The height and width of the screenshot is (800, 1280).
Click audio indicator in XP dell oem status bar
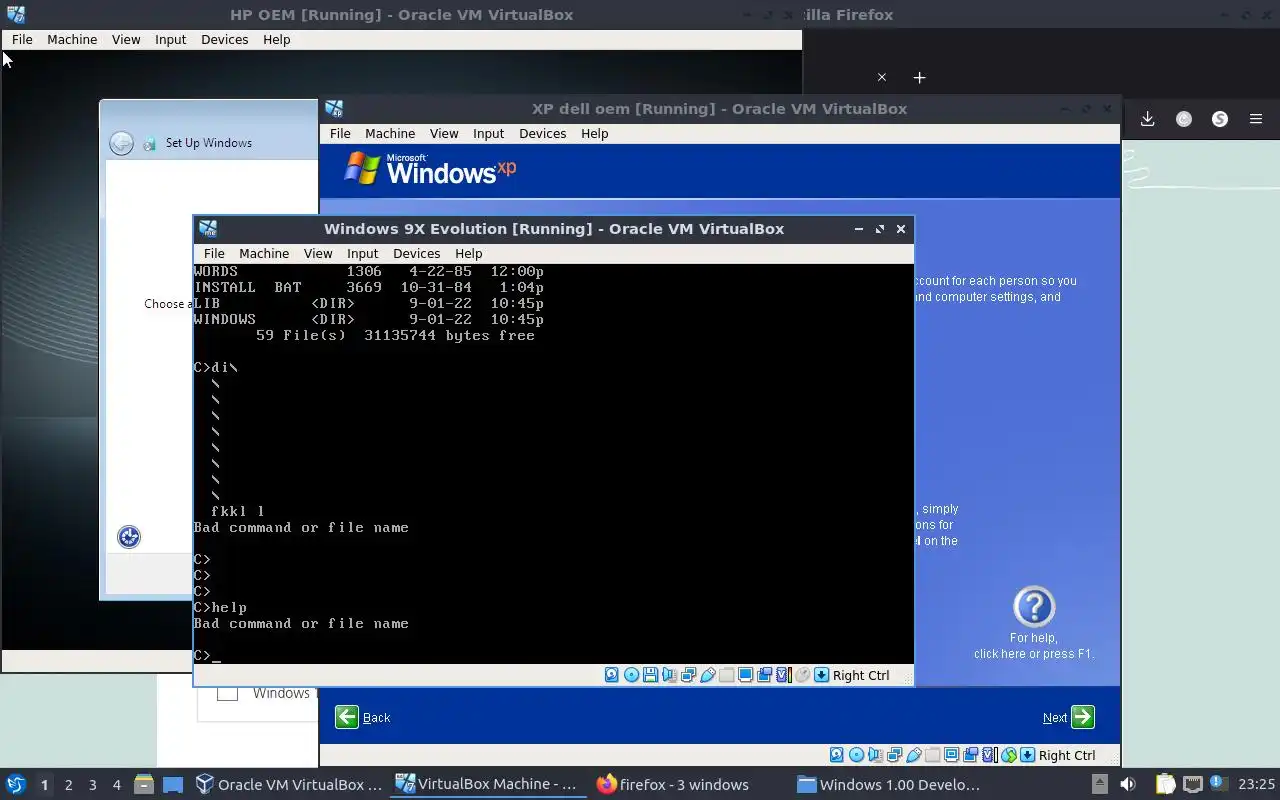(875, 755)
